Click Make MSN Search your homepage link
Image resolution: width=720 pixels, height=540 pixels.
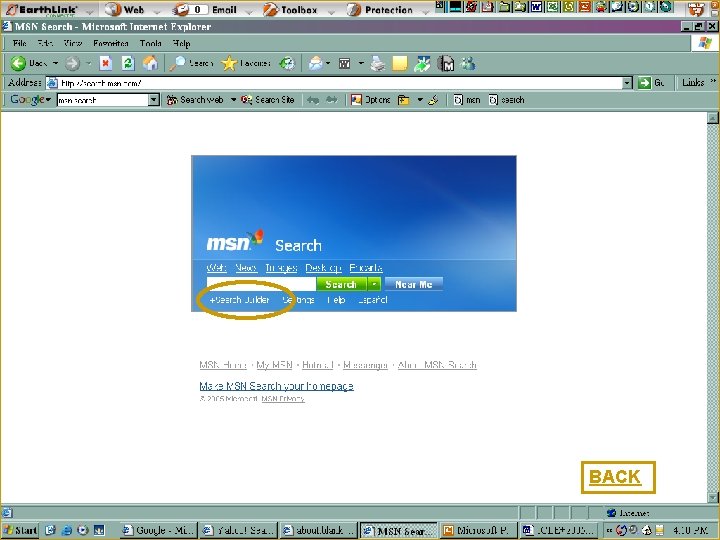pos(276,386)
